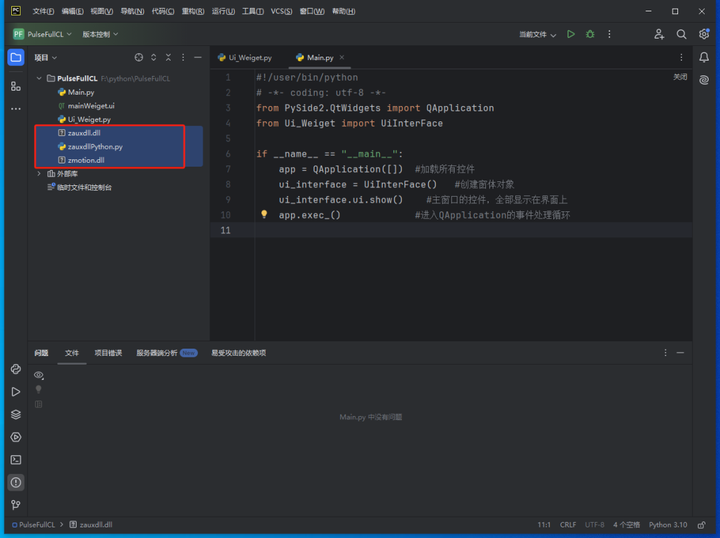The height and width of the screenshot is (538, 720).
Task: Debug the current file
Action: tap(590, 34)
